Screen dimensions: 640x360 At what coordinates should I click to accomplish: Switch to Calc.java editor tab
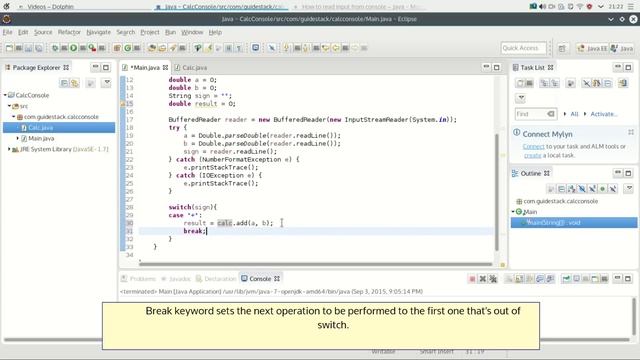(191, 68)
